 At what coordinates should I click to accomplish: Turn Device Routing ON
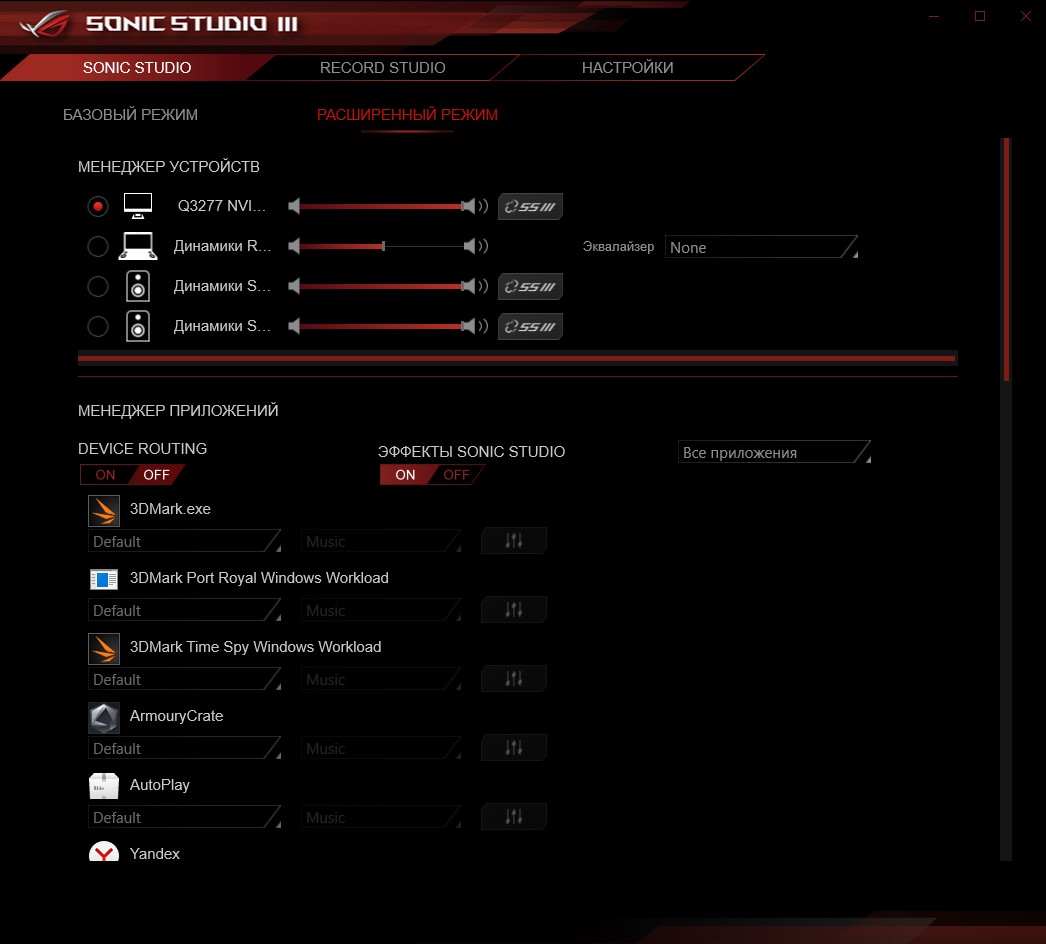105,474
